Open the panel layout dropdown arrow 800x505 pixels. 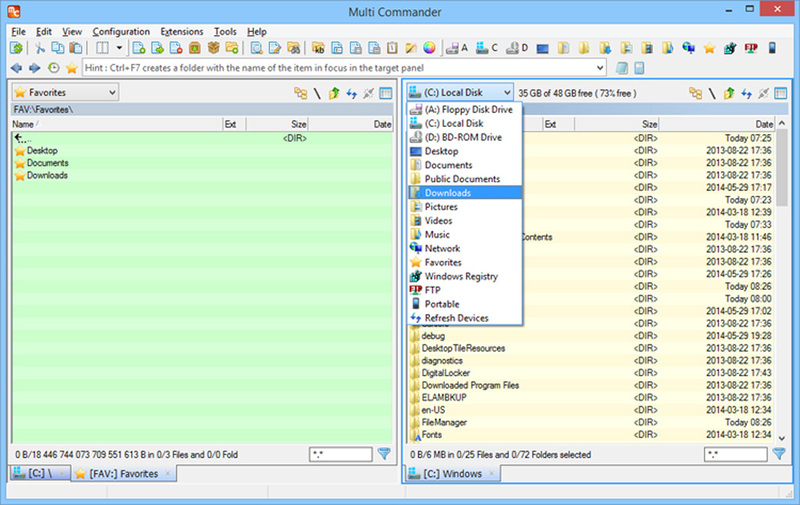119,48
